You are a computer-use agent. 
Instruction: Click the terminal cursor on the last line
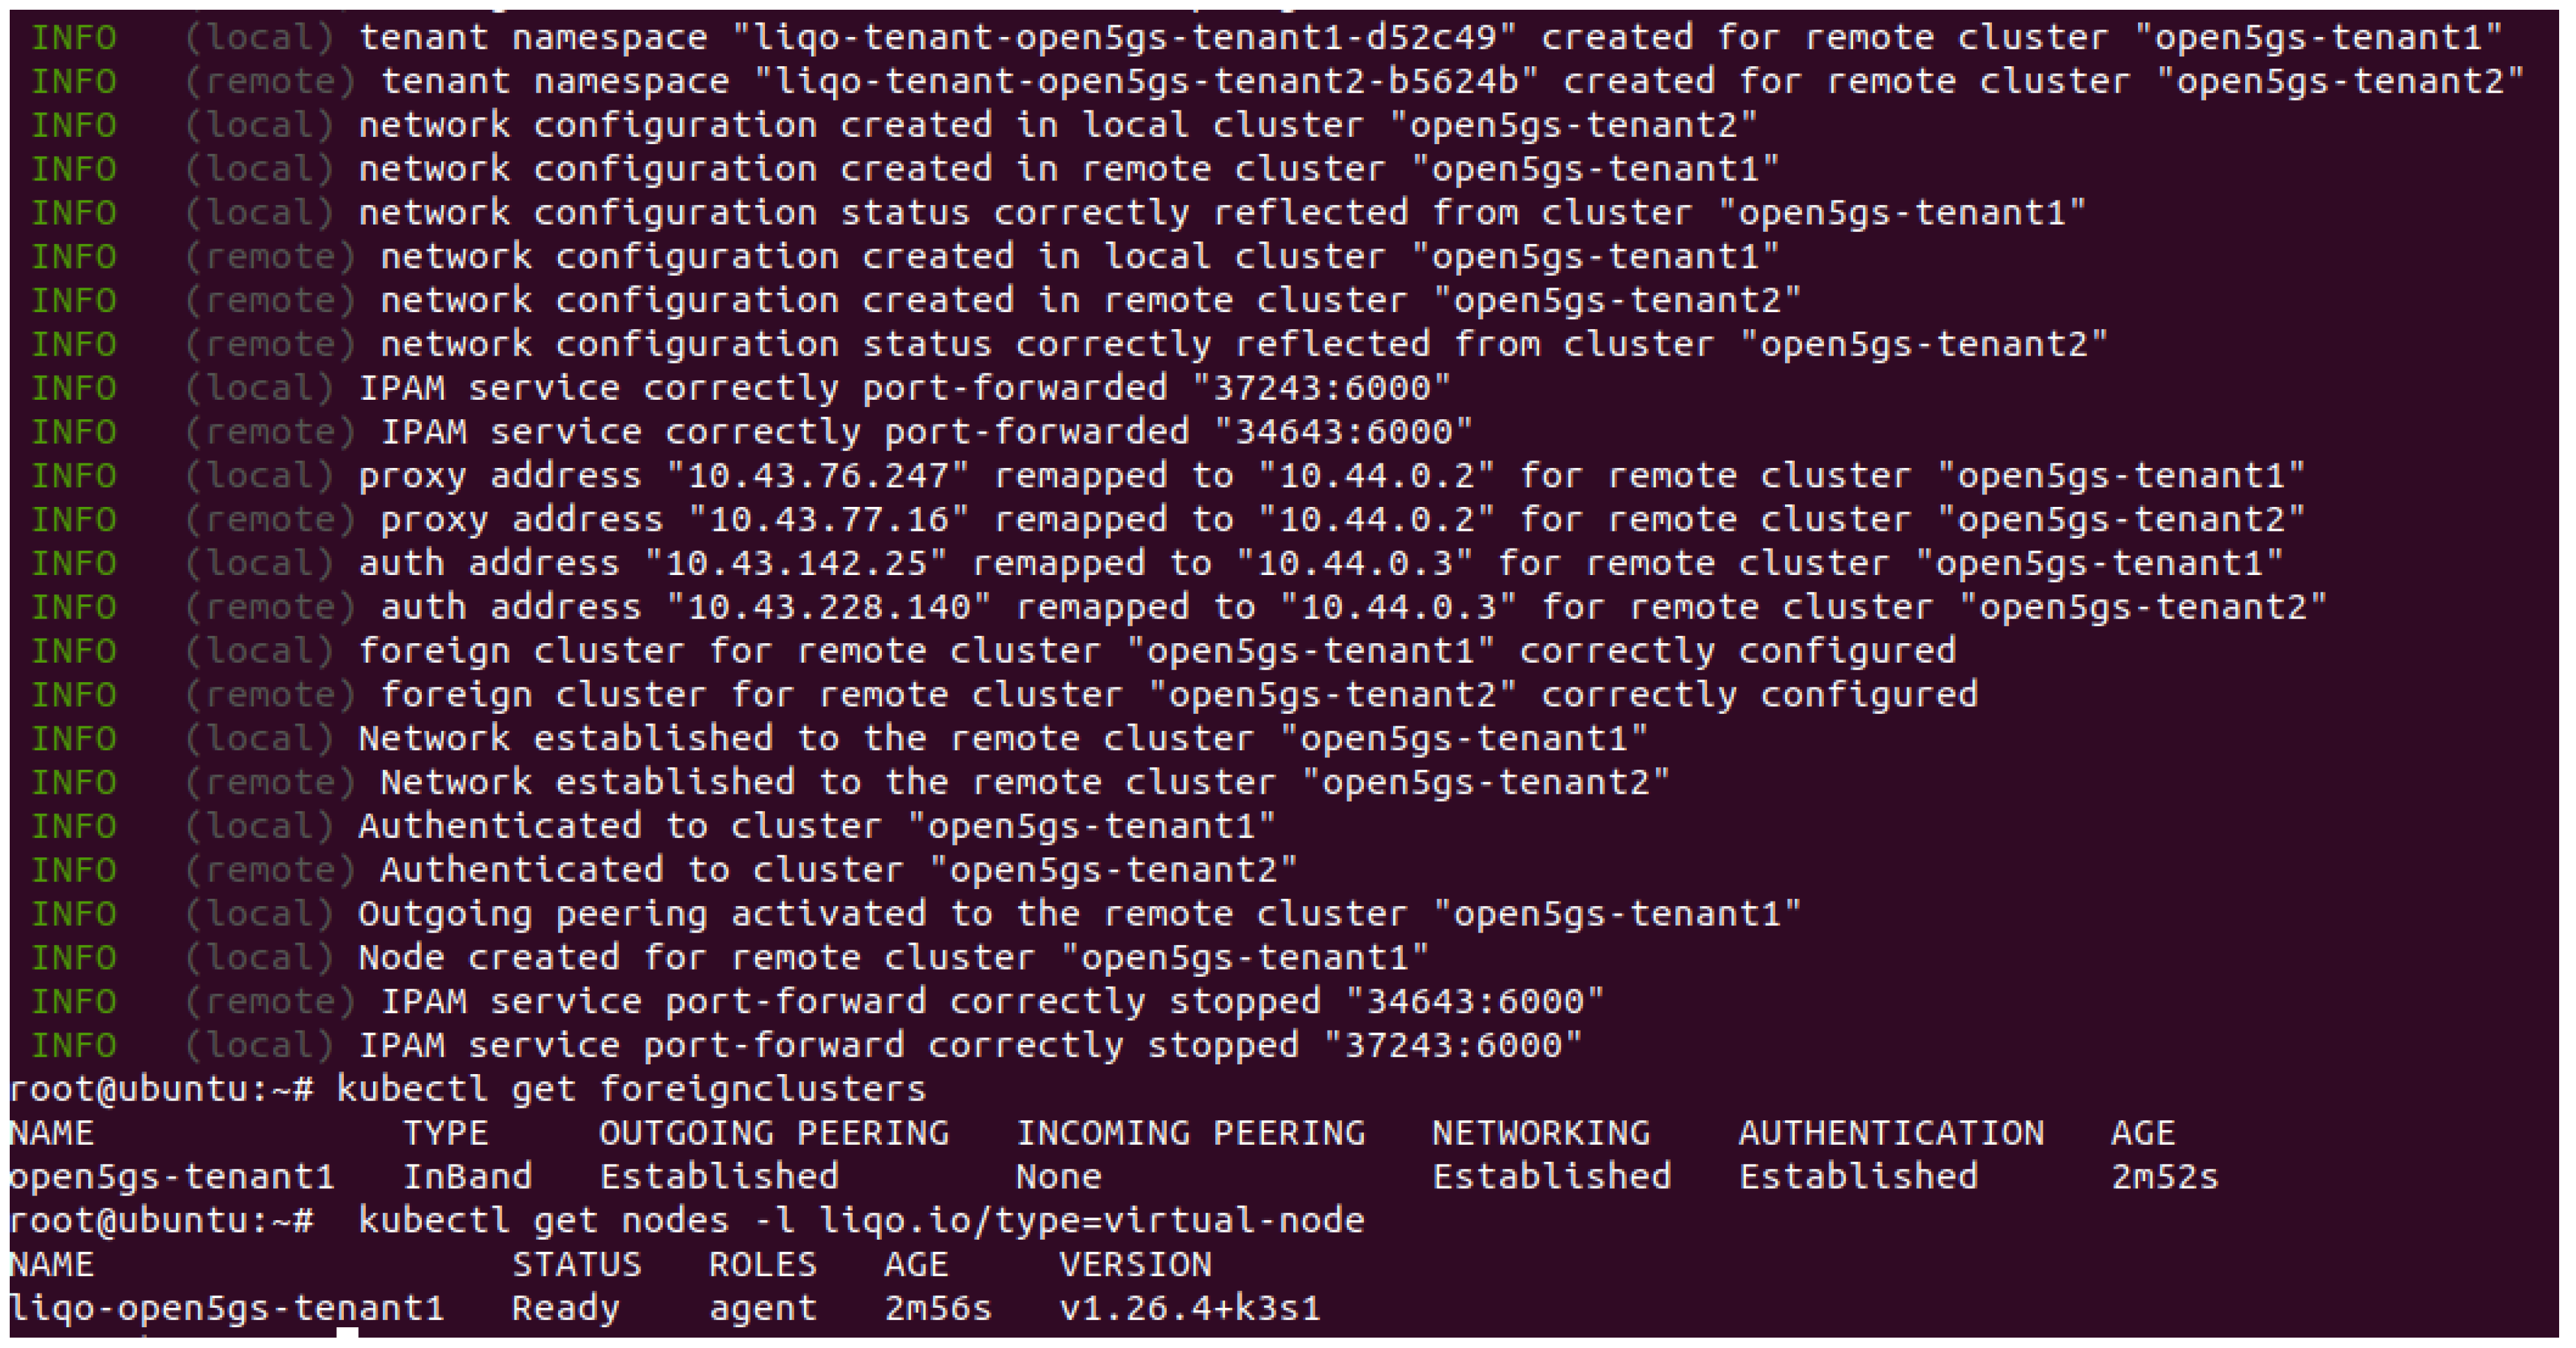(347, 1334)
